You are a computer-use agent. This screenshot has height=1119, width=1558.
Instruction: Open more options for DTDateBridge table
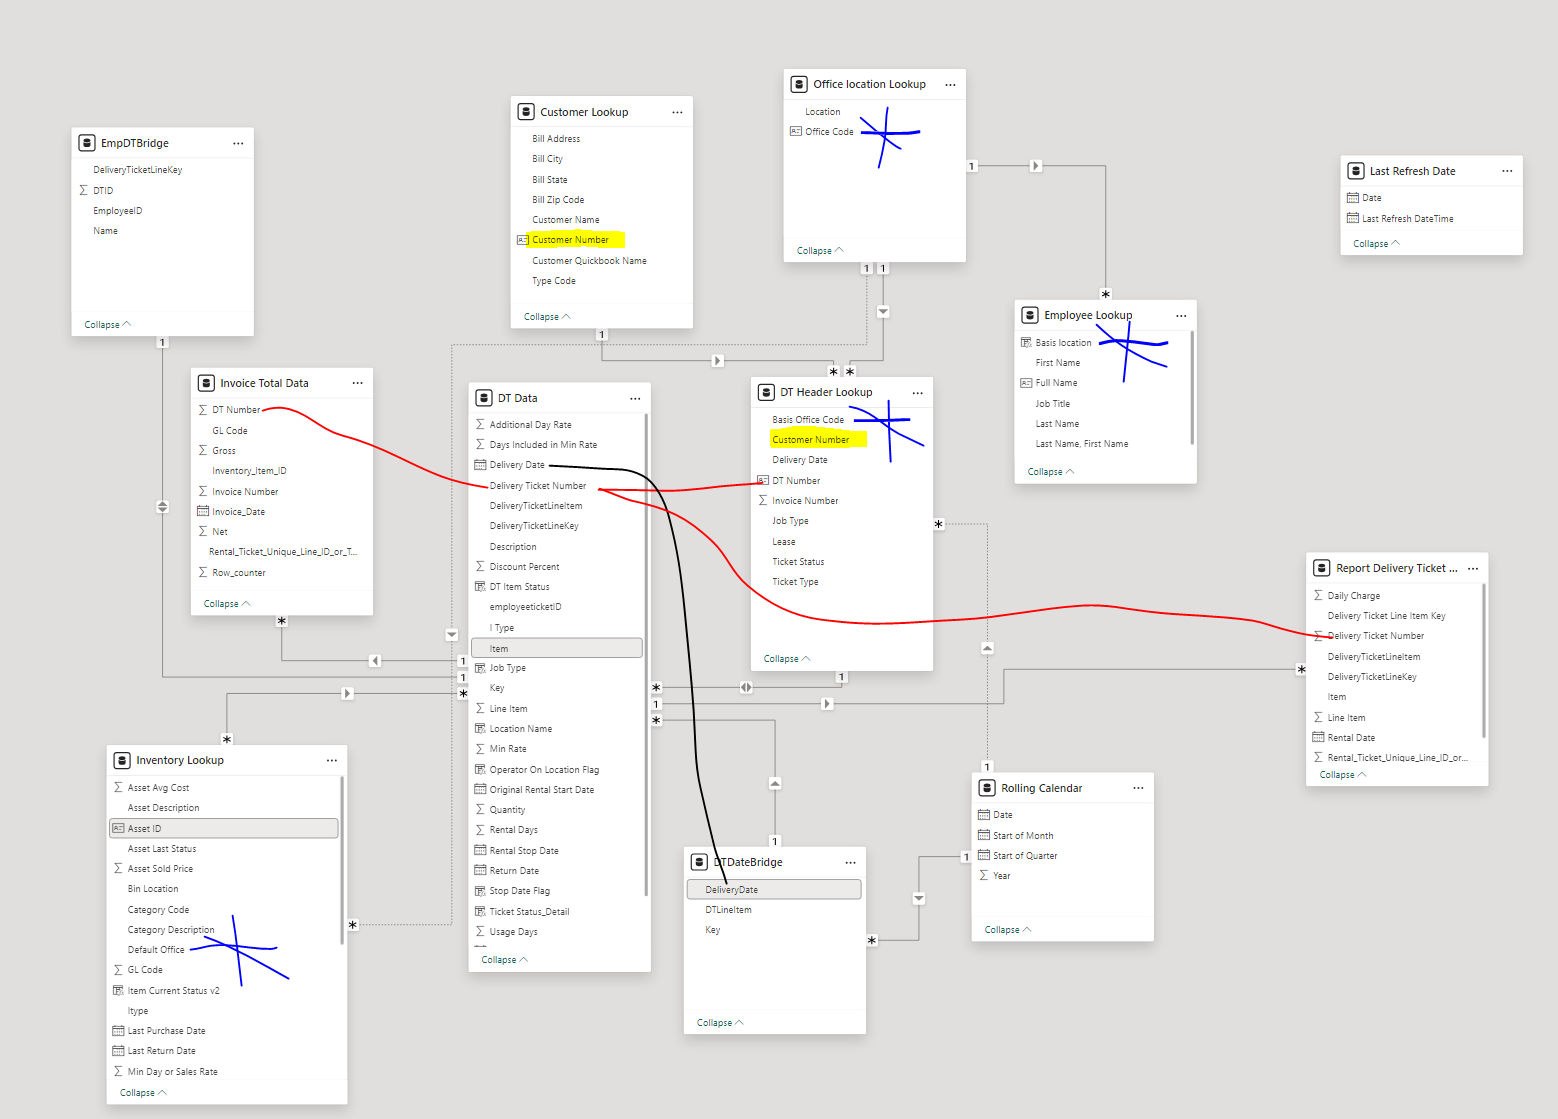[850, 862]
